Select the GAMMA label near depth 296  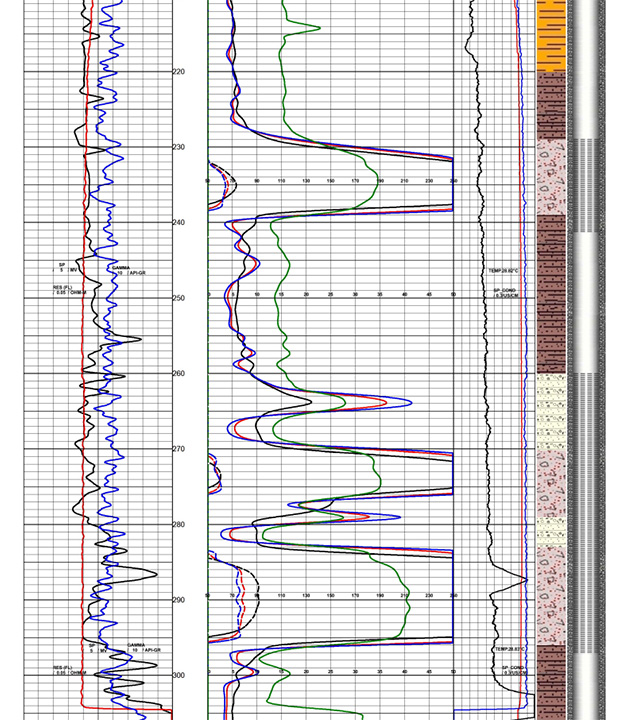click(136, 646)
